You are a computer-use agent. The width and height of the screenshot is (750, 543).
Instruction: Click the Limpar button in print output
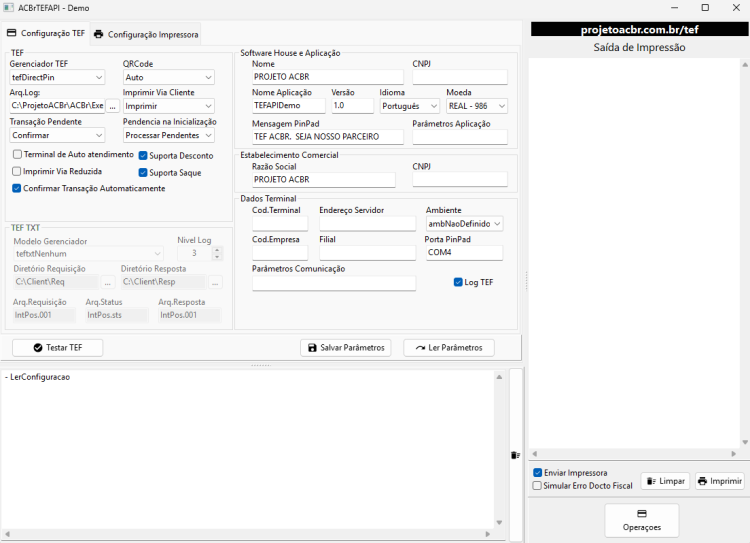pos(665,481)
